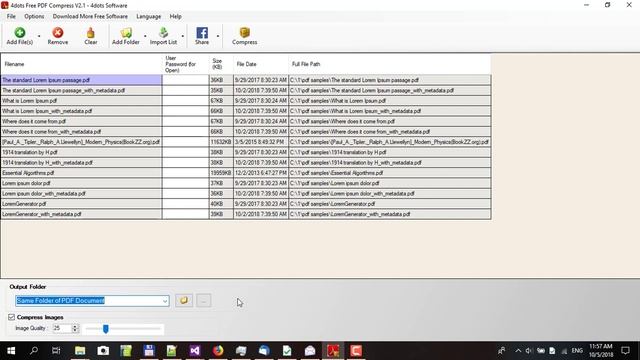Click the red Remove icon
The width and height of the screenshot is (640, 360).
[58, 33]
